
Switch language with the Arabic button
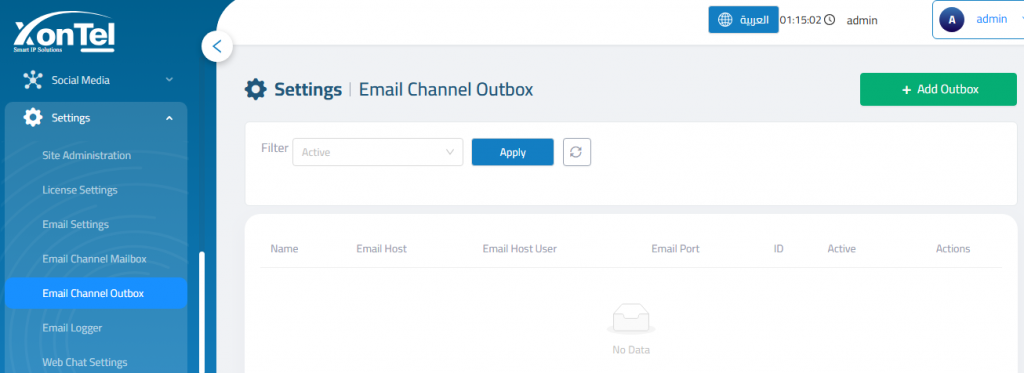[x=743, y=20]
